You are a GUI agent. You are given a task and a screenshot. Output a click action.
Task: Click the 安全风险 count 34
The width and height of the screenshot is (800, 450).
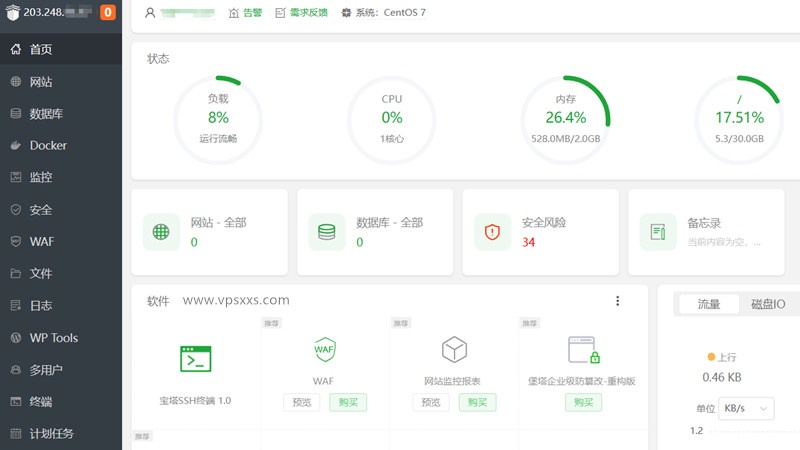tap(529, 242)
